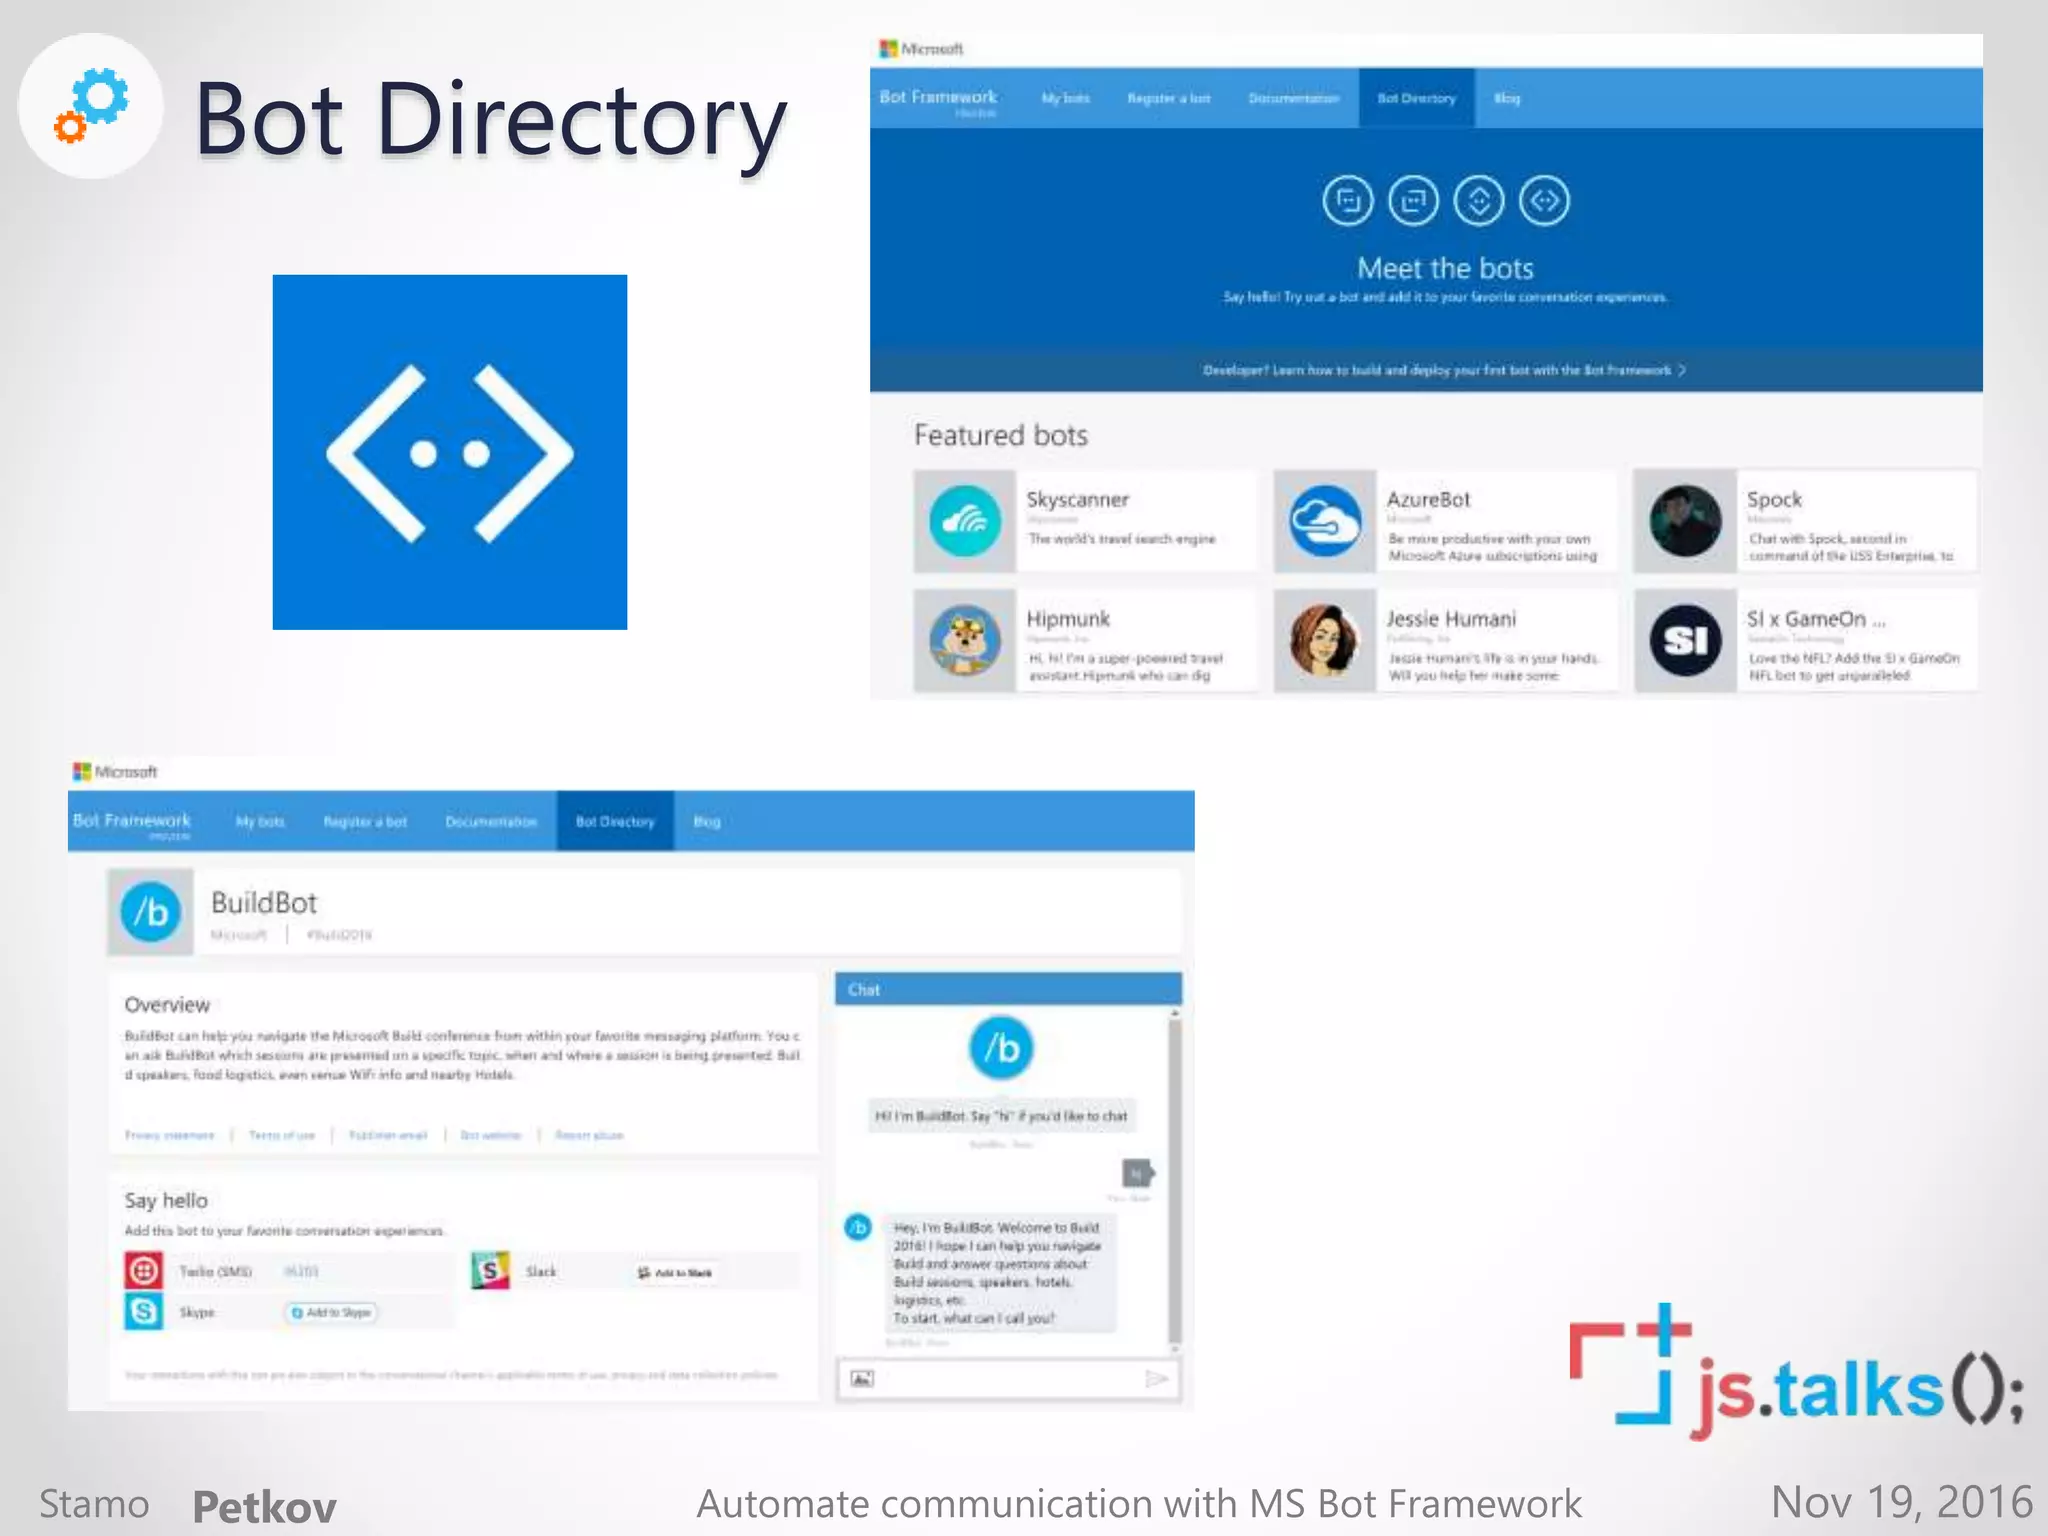This screenshot has width=2048, height=1536.
Task: Click the send arrow in chat input
Action: pos(1156,1379)
